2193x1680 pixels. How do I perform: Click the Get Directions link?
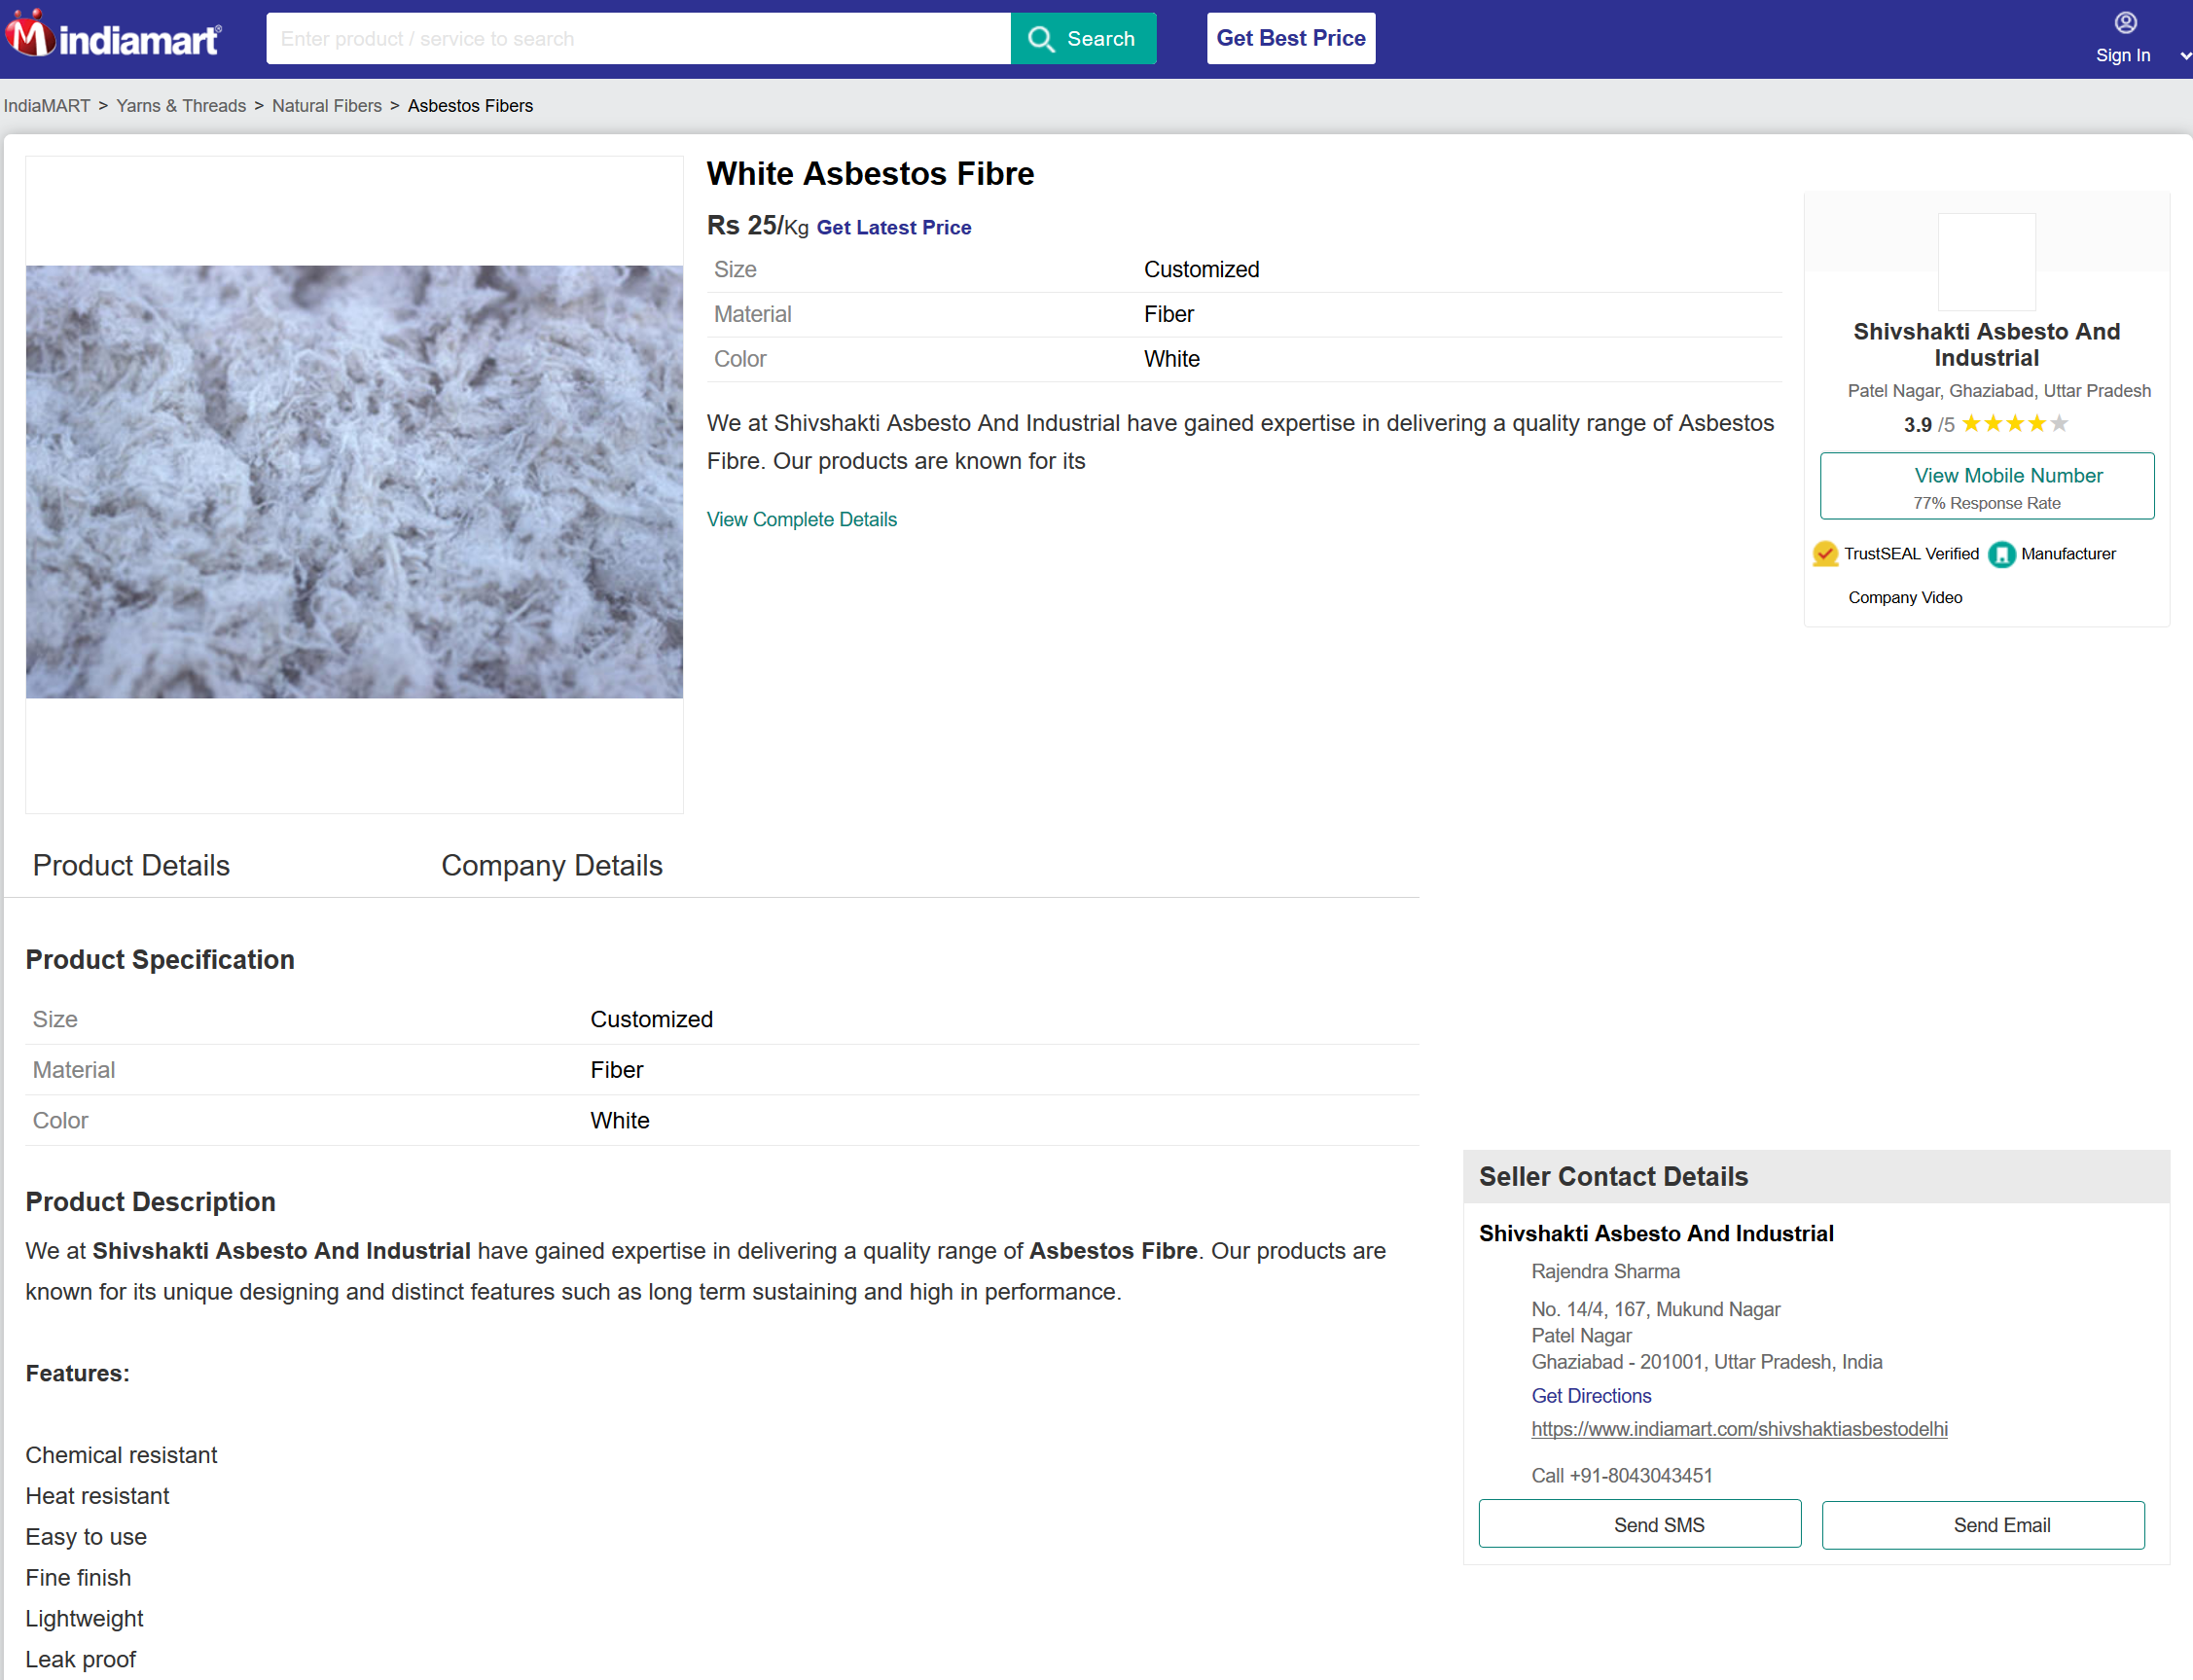point(1591,1396)
